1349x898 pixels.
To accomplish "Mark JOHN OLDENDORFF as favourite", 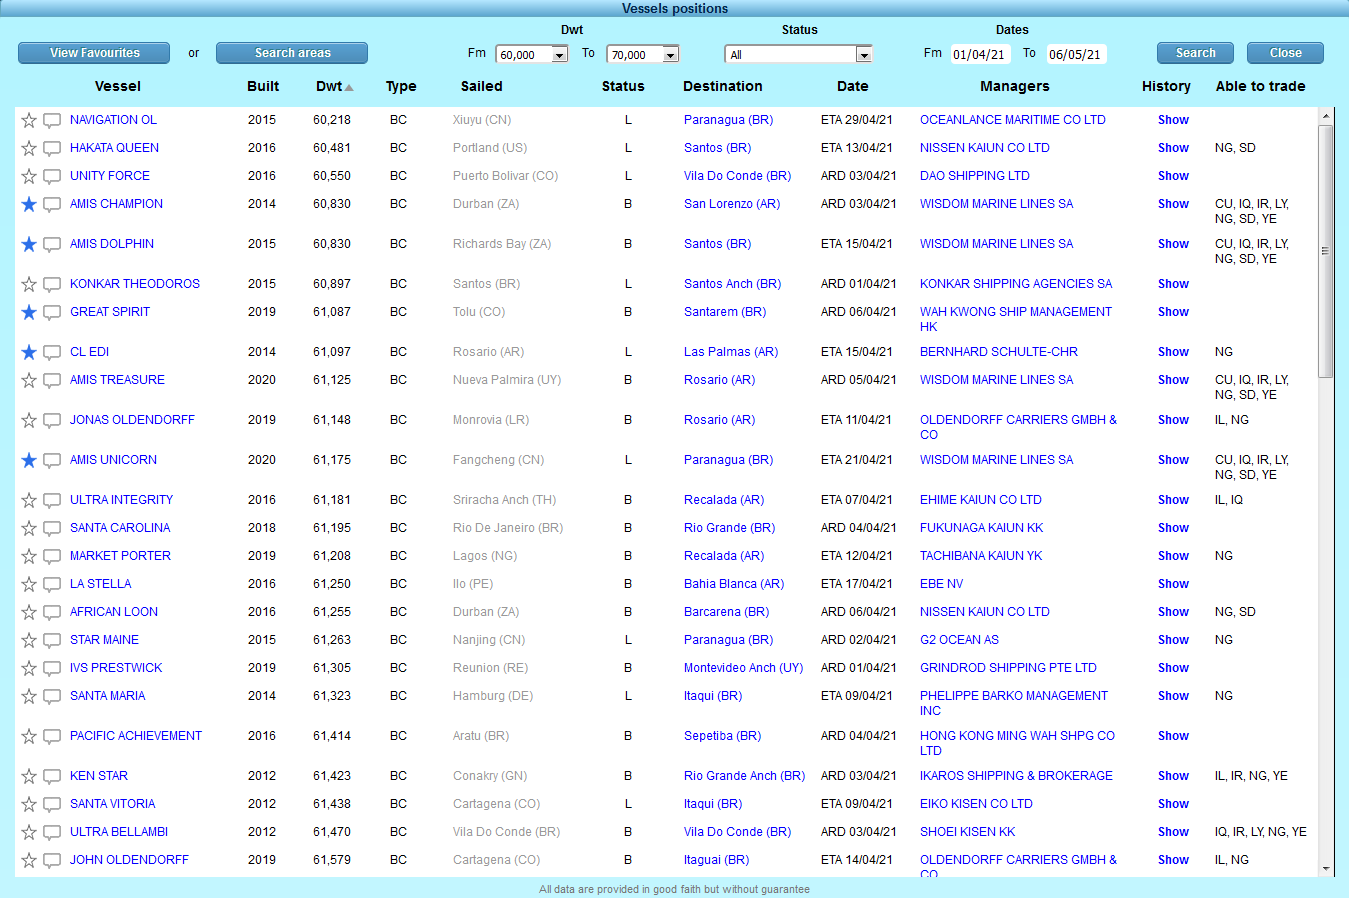I will point(29,860).
